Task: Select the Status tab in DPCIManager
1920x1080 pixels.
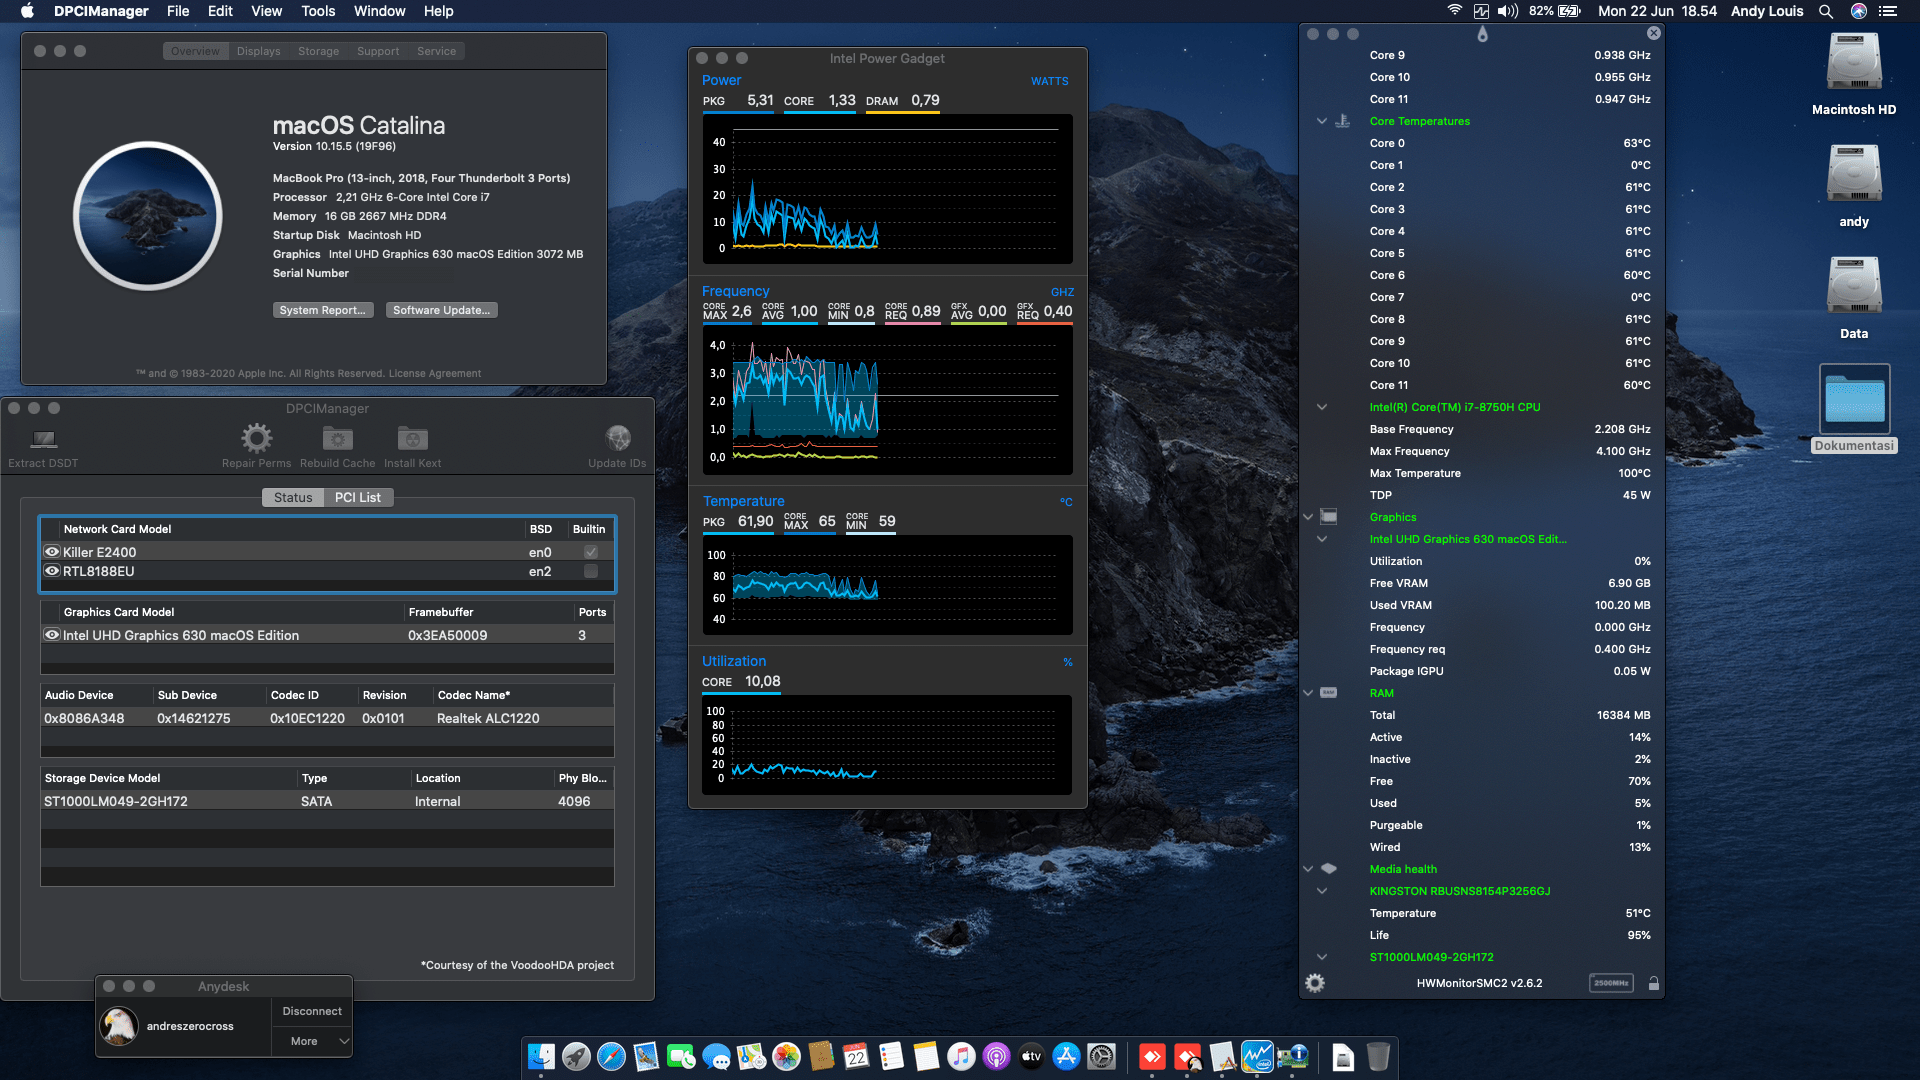Action: click(x=293, y=497)
